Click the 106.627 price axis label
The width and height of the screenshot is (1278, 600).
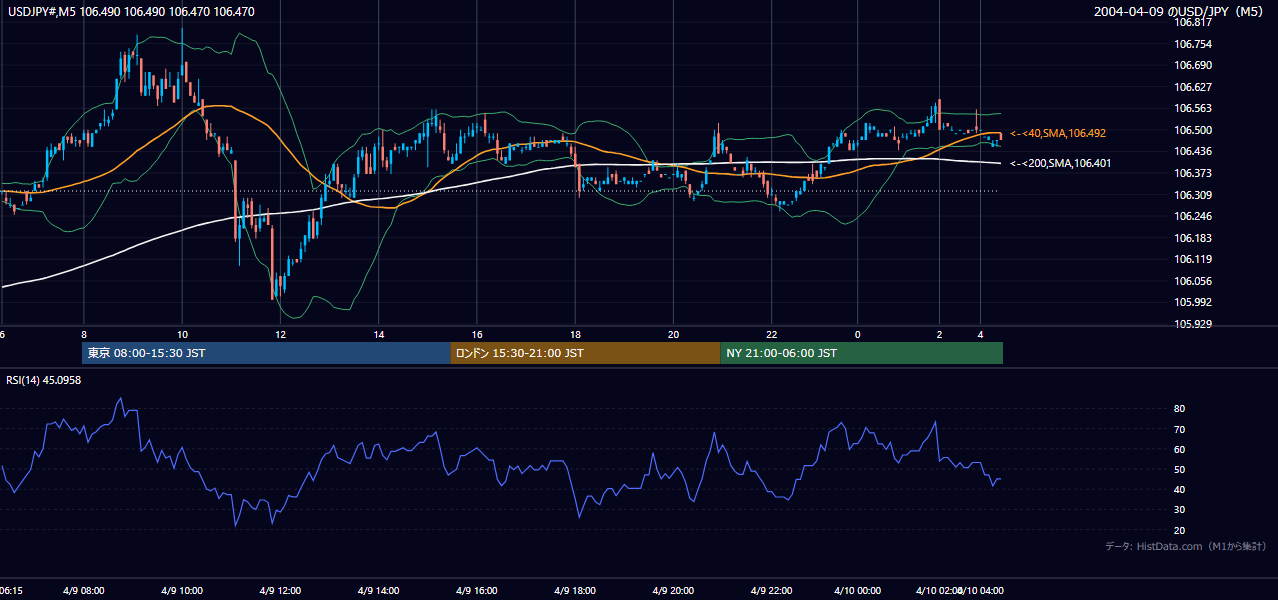pyautogui.click(x=1193, y=87)
